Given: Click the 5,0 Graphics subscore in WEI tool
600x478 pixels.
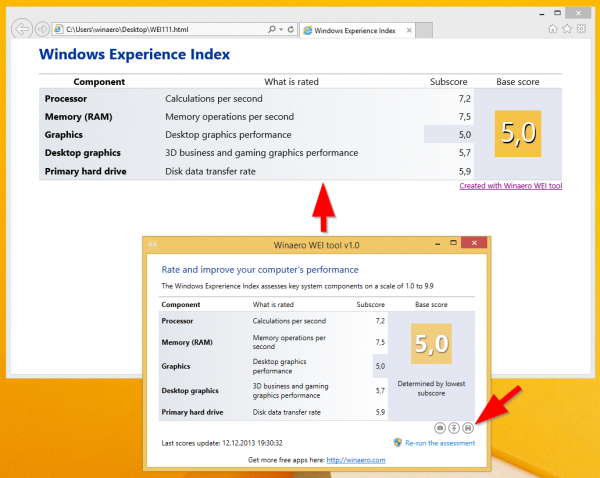Looking at the screenshot, I should point(380,366).
